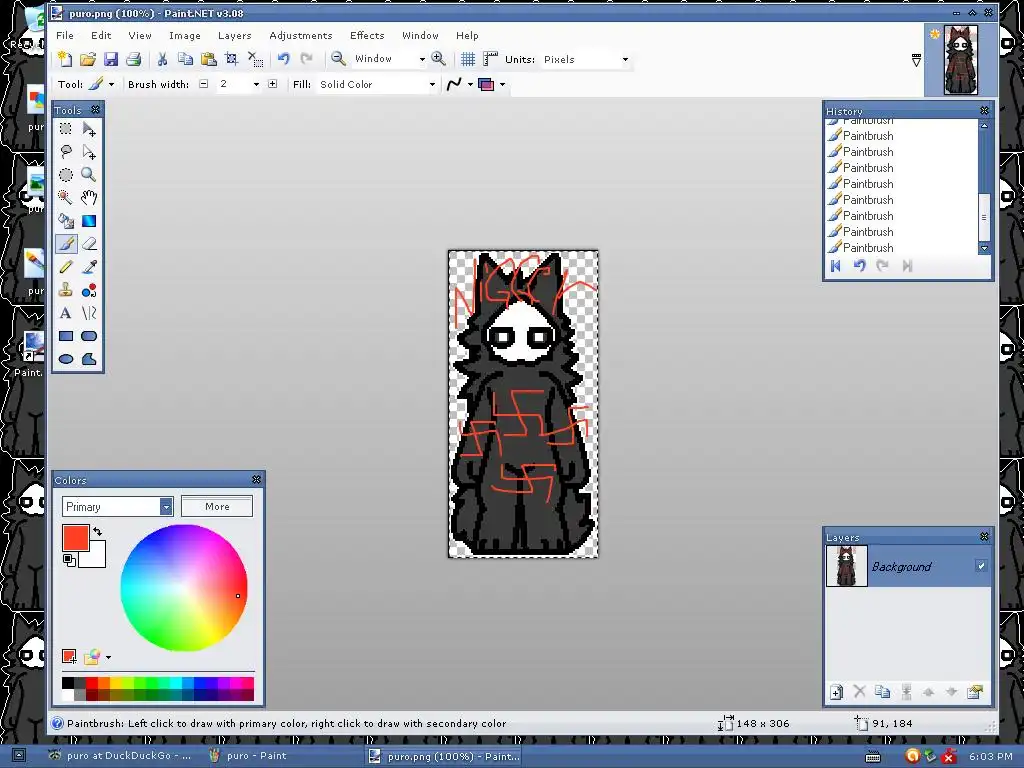Open the Effects menu
The image size is (1024, 768).
click(x=367, y=35)
